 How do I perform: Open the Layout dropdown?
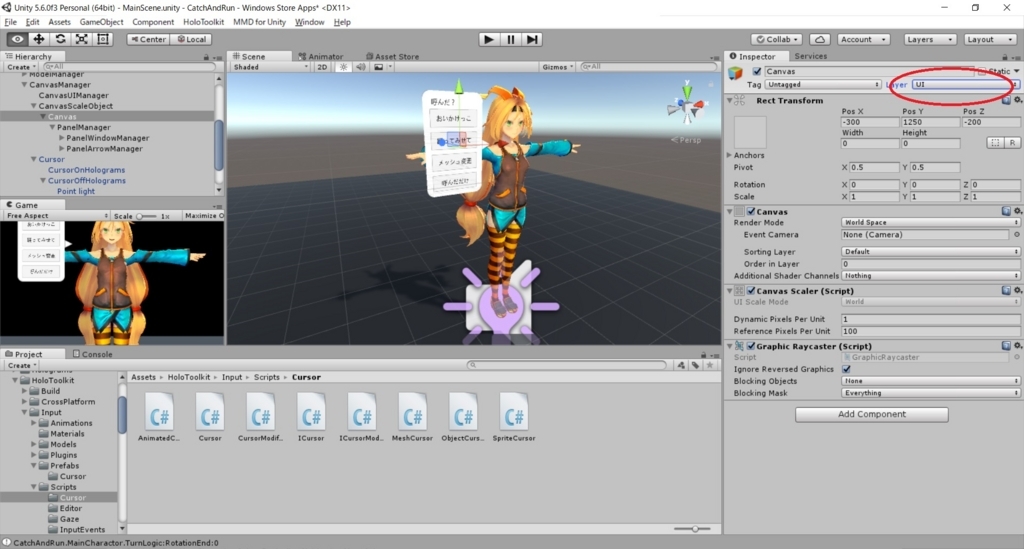989,39
